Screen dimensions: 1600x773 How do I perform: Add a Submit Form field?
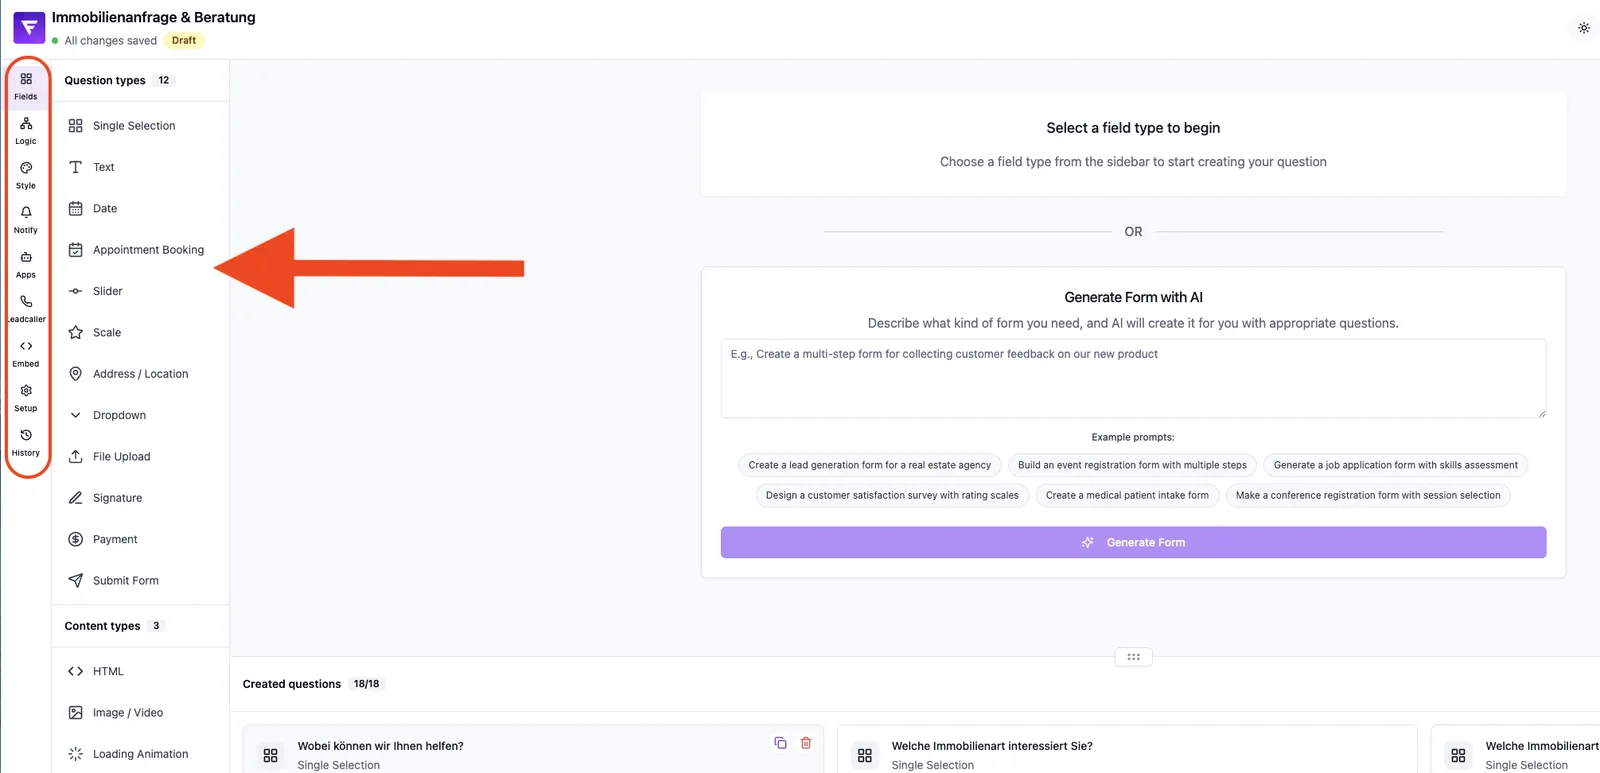tap(140, 580)
